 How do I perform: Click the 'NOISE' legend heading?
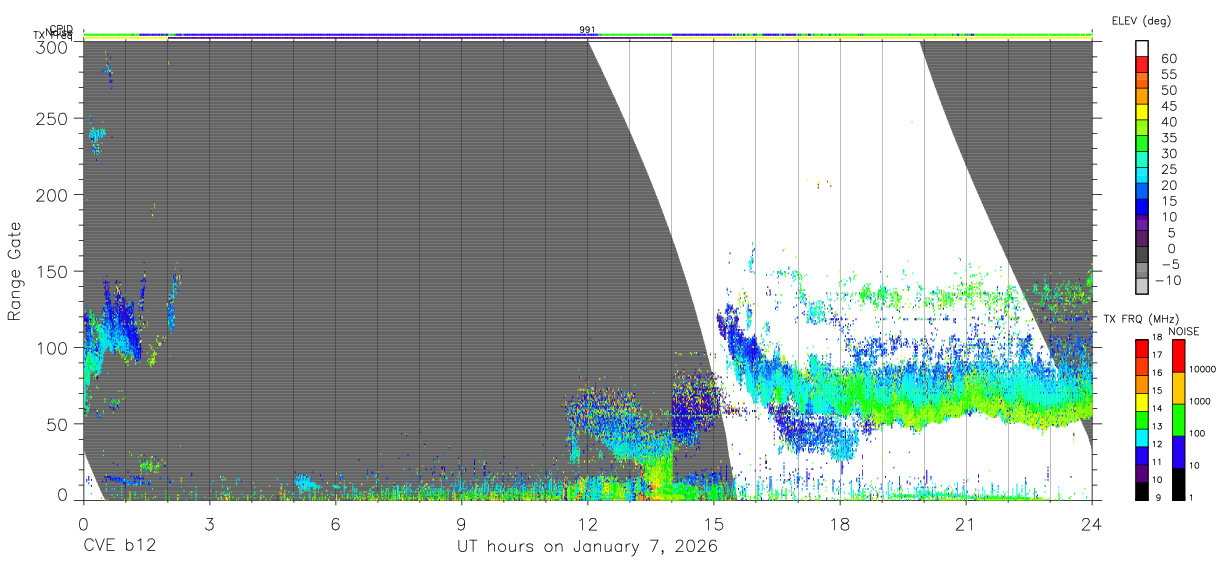point(1183,331)
